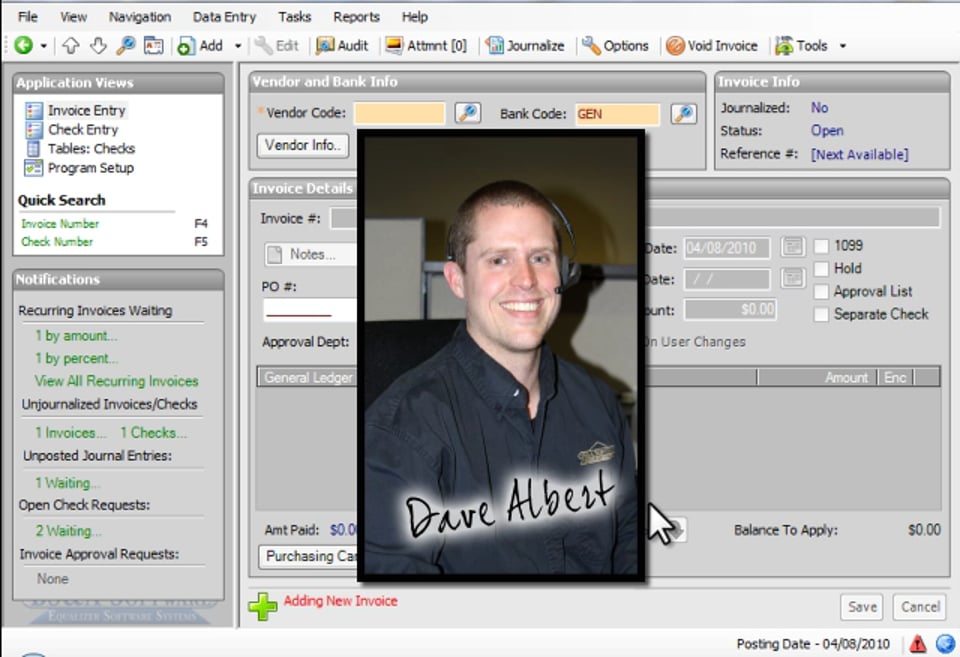Open Options from the toolbar
960x657 pixels.
pyautogui.click(x=615, y=46)
